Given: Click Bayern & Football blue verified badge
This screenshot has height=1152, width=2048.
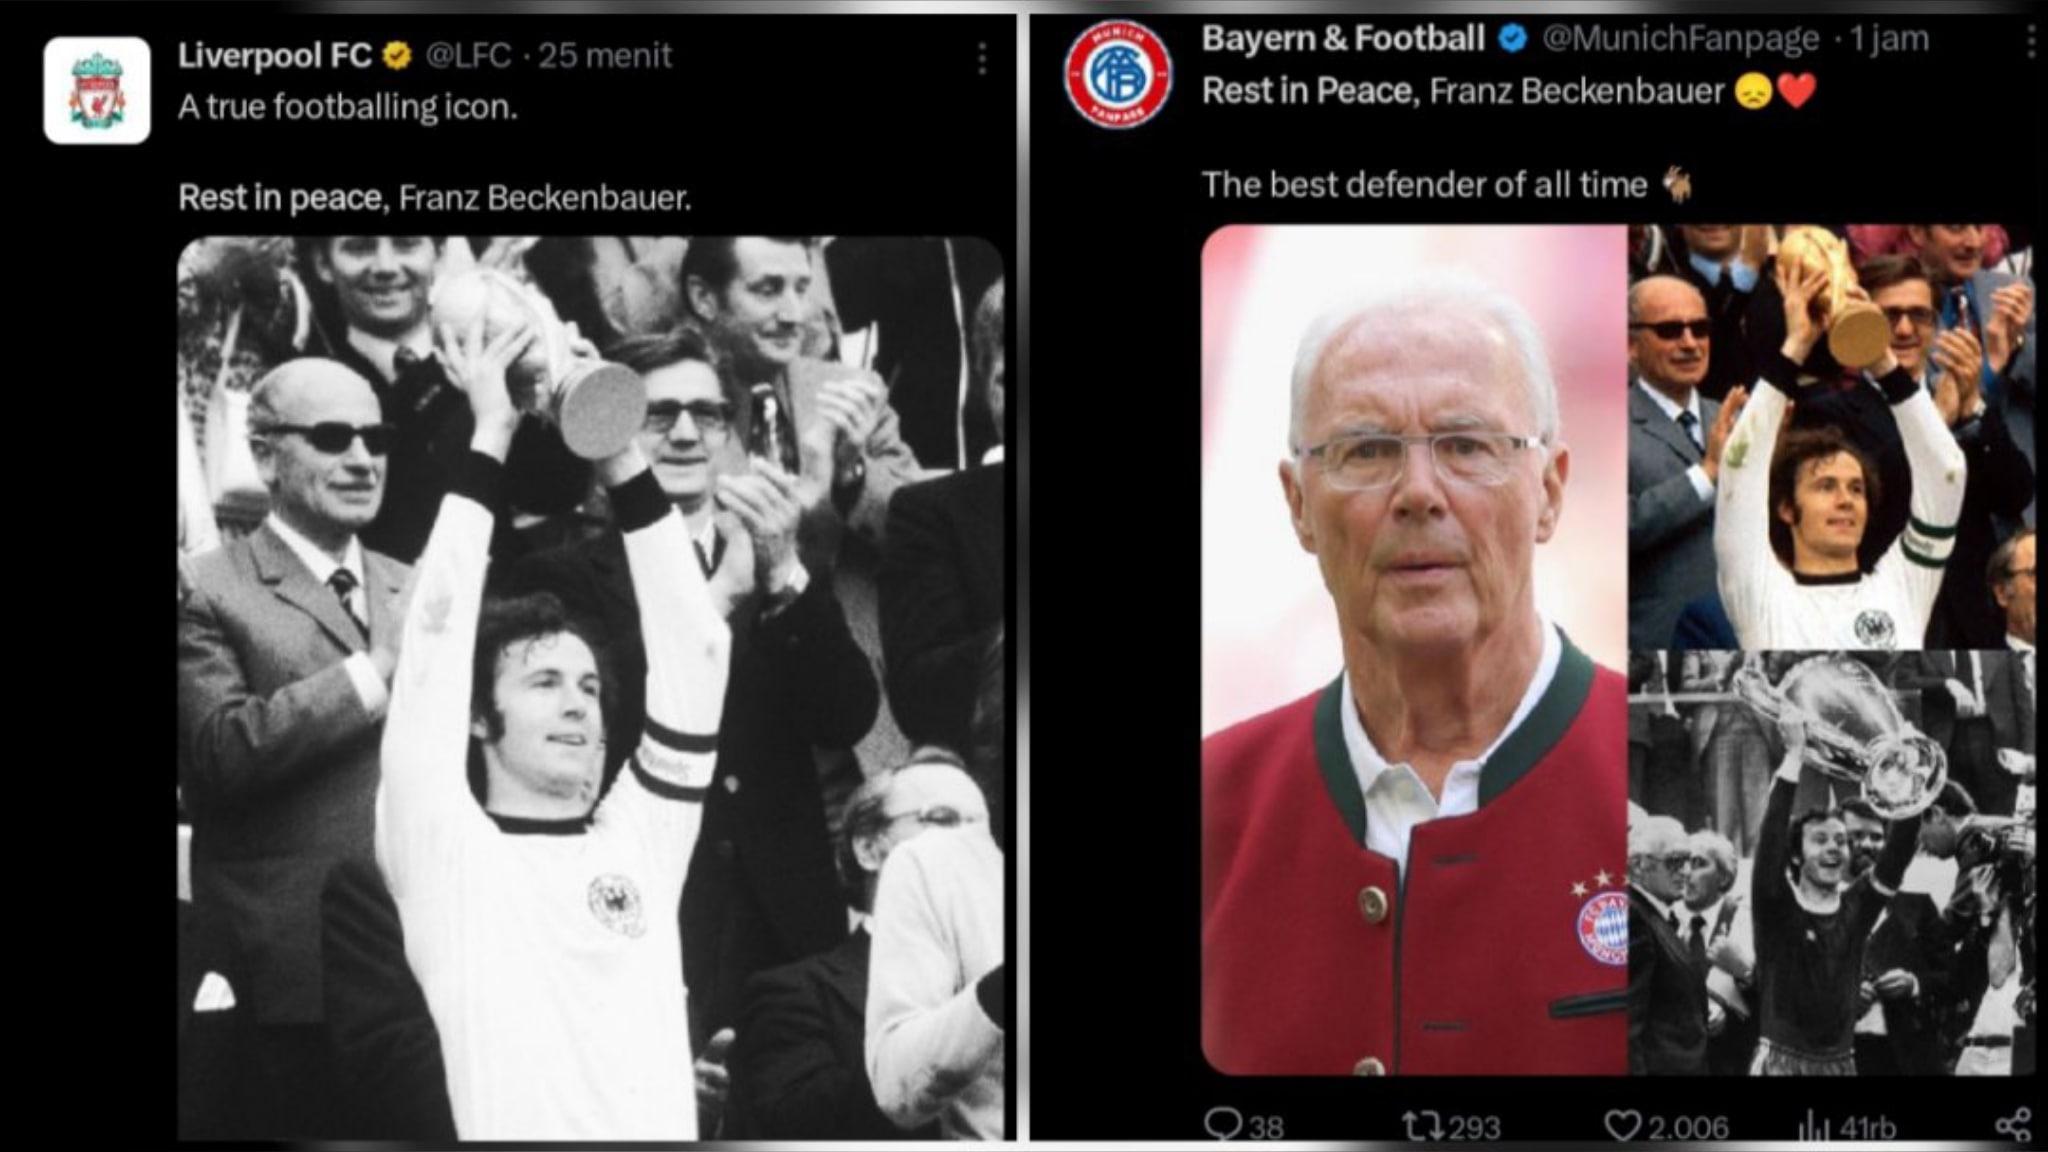Looking at the screenshot, I should [x=1512, y=38].
